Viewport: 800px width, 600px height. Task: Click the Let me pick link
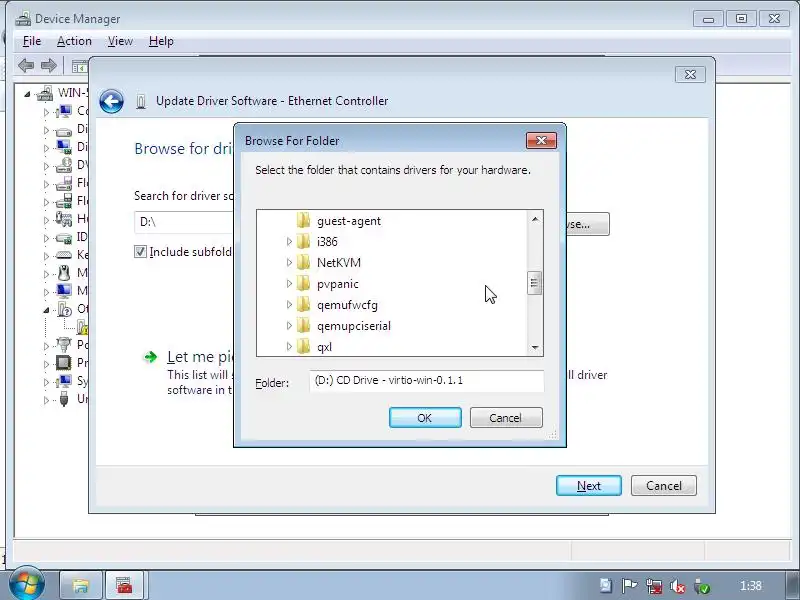tap(200, 357)
